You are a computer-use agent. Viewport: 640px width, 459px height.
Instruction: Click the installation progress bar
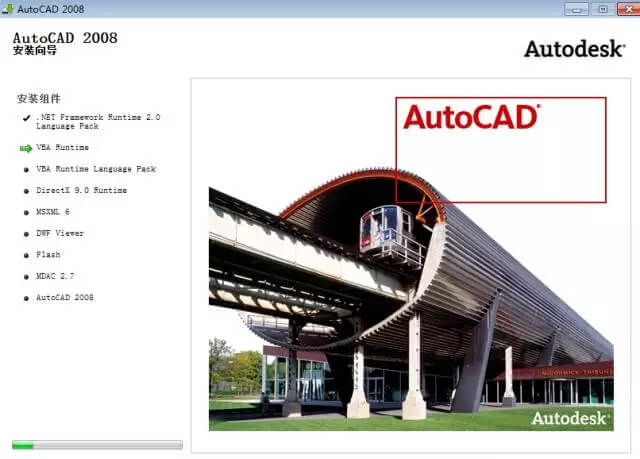[x=97, y=445]
